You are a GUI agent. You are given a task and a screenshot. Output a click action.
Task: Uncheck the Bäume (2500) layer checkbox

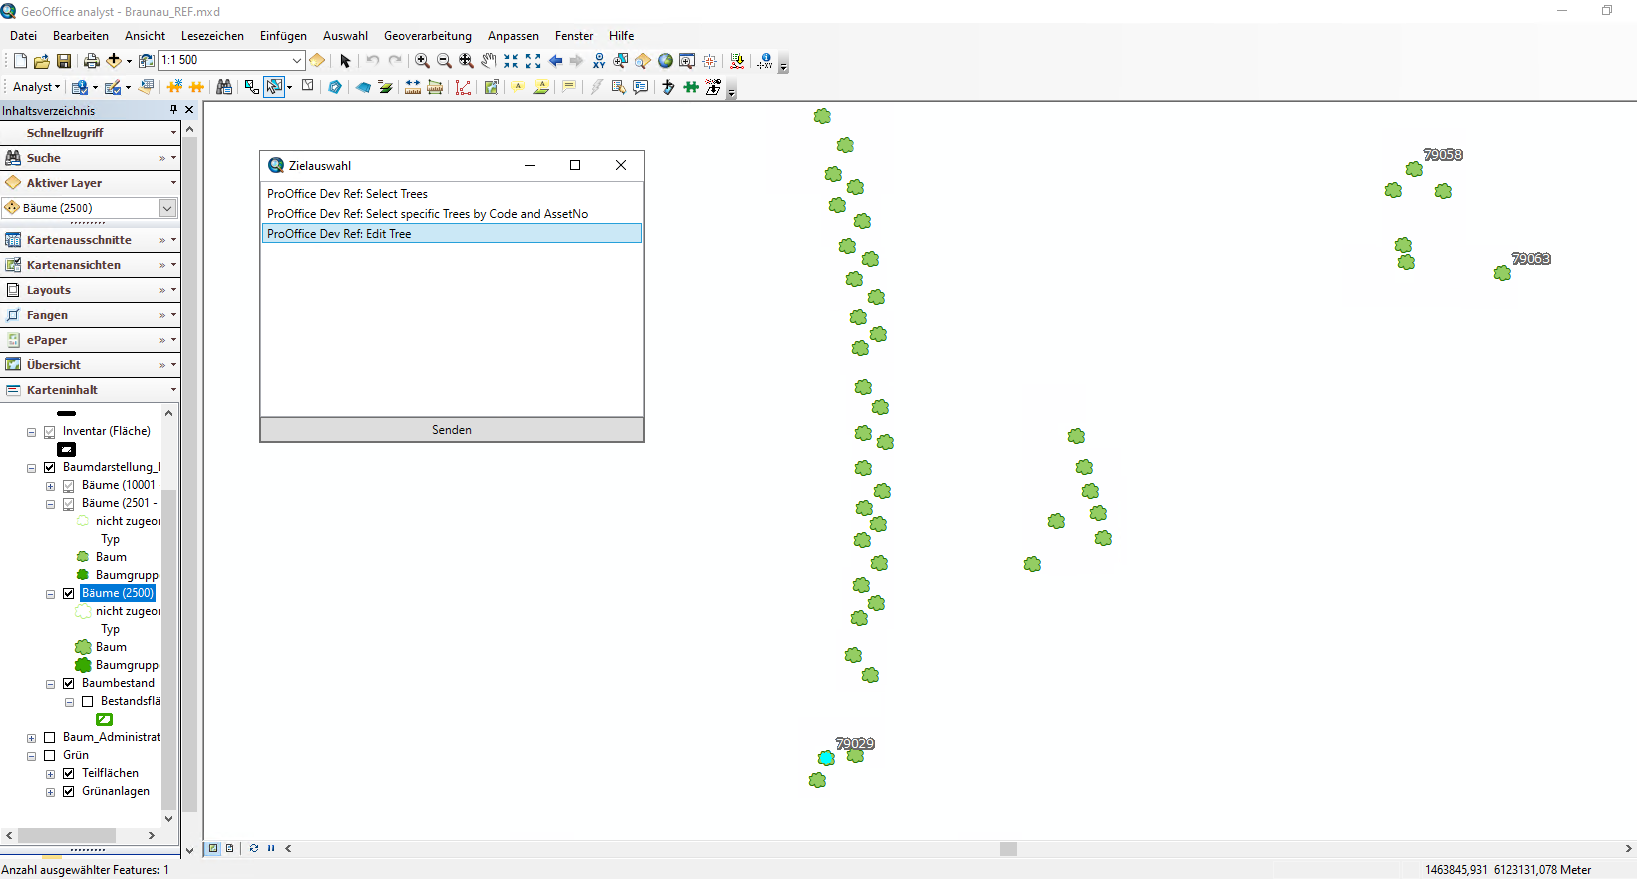(x=69, y=593)
